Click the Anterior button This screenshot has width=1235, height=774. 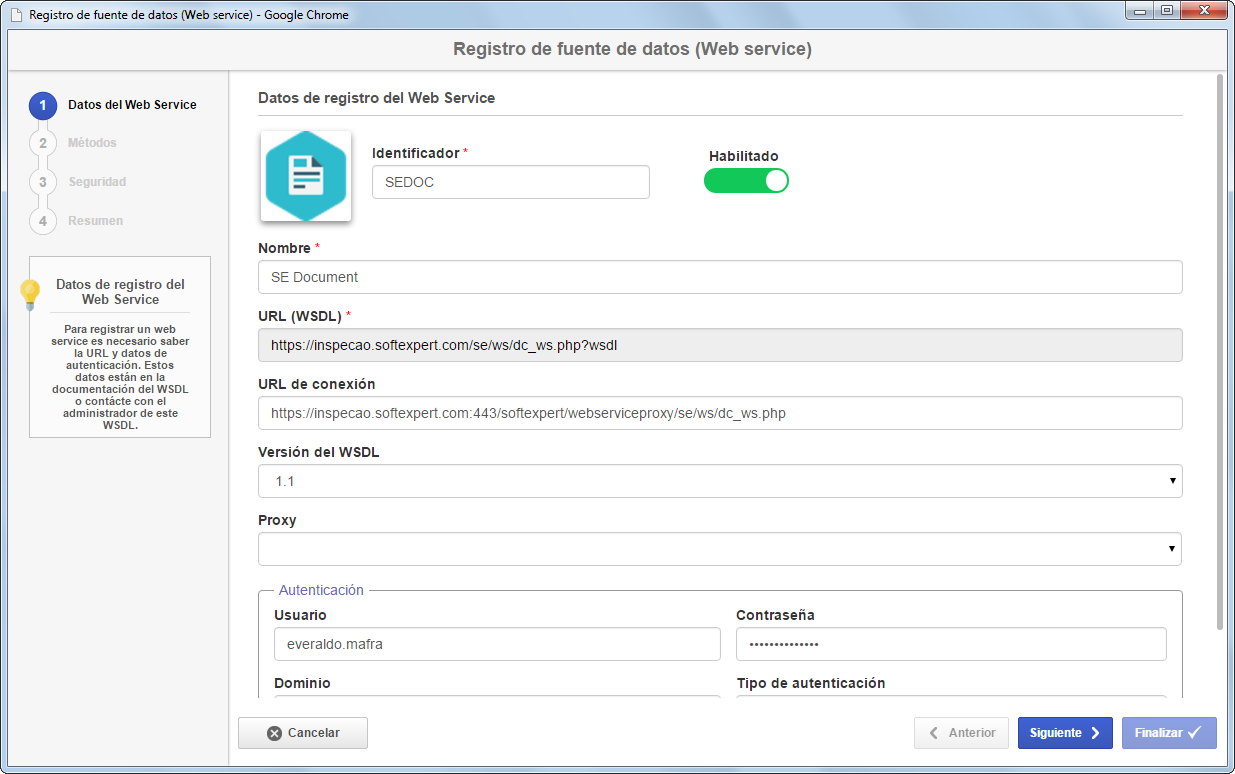(962, 733)
